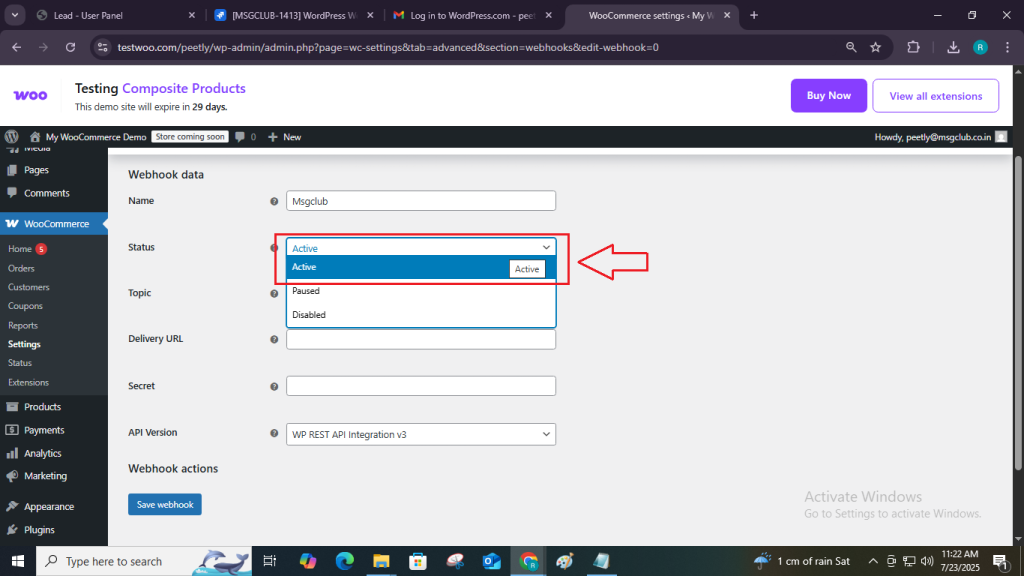Show hidden system tray icons
Viewport: 1024px width, 576px height.
(x=872, y=561)
